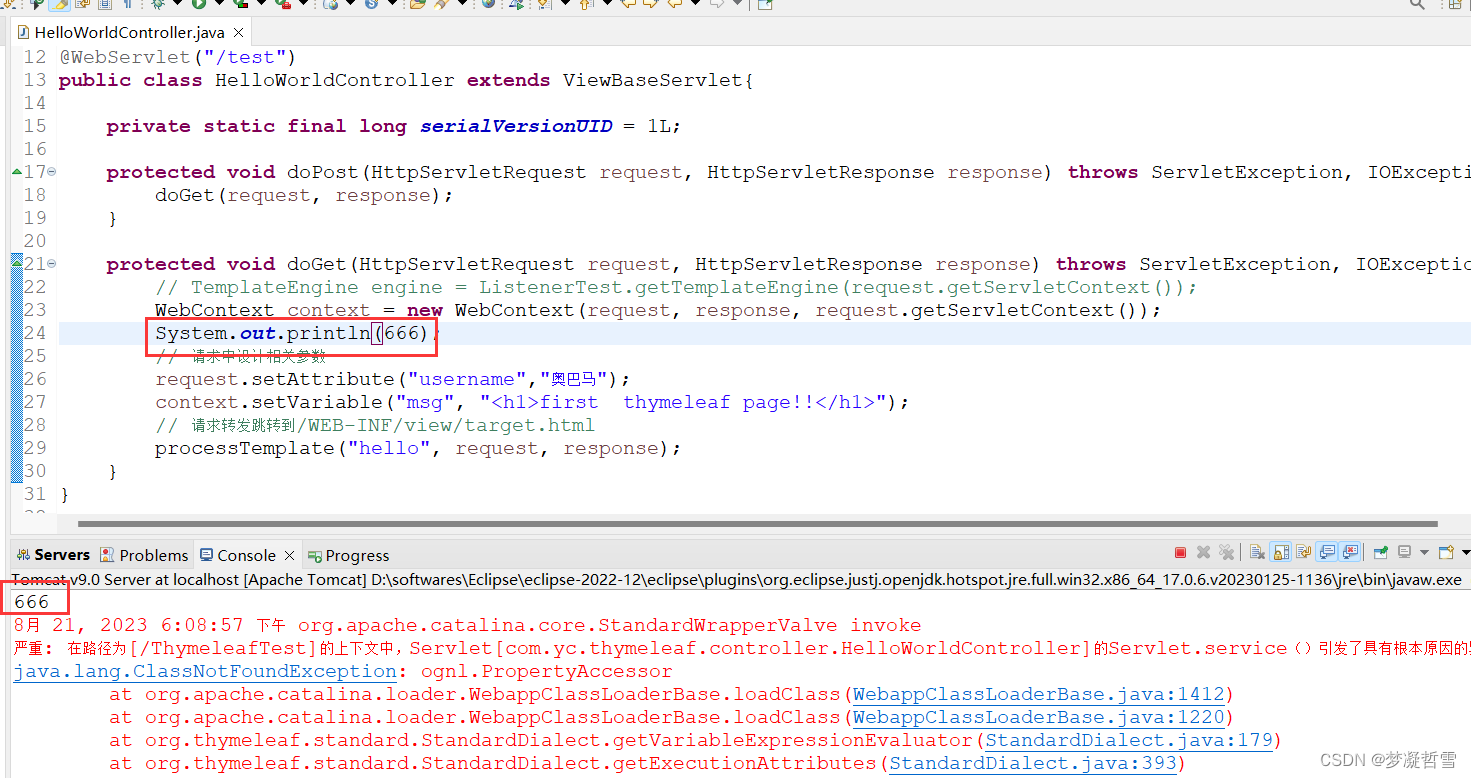Viewport: 1471px width, 778px height.
Task: Click the editor horizontal scrollbar
Action: pyautogui.click(x=757, y=524)
